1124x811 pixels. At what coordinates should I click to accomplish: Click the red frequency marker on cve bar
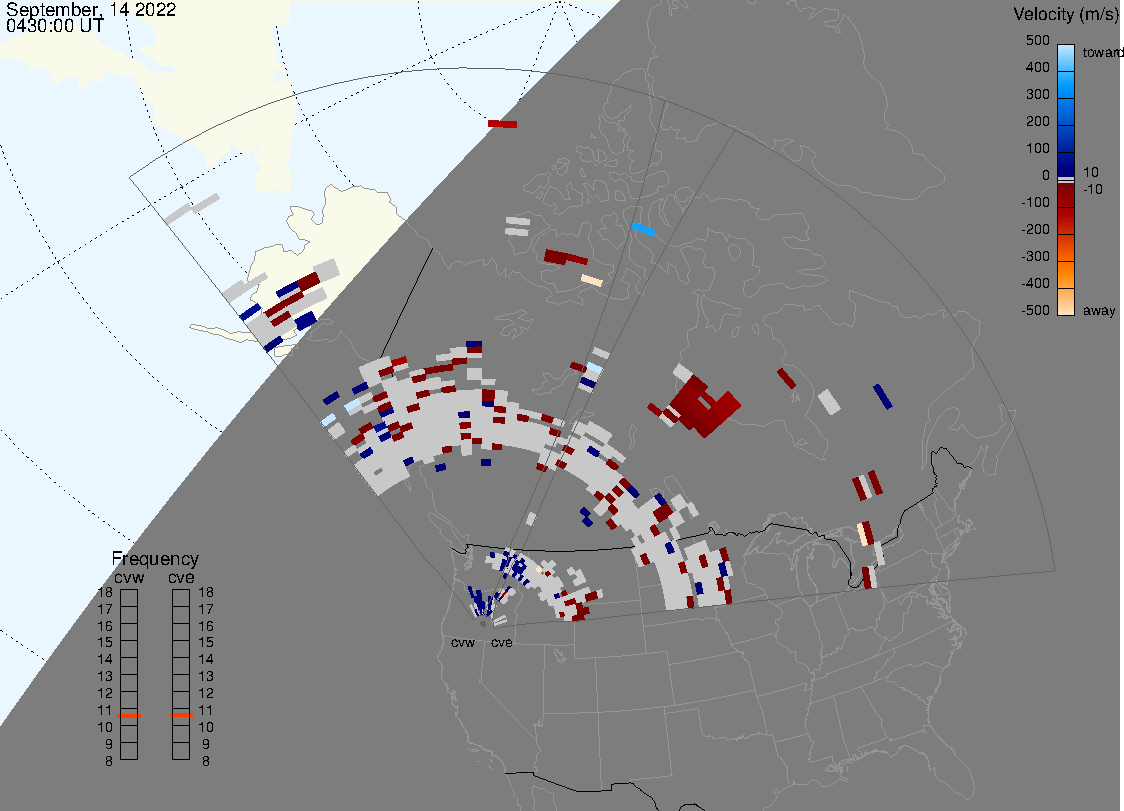pyautogui.click(x=181, y=715)
